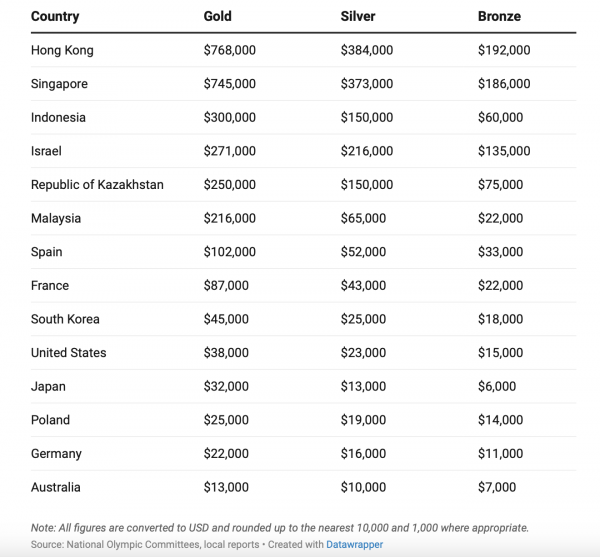
Task: Select the United States row label
Action: point(68,353)
